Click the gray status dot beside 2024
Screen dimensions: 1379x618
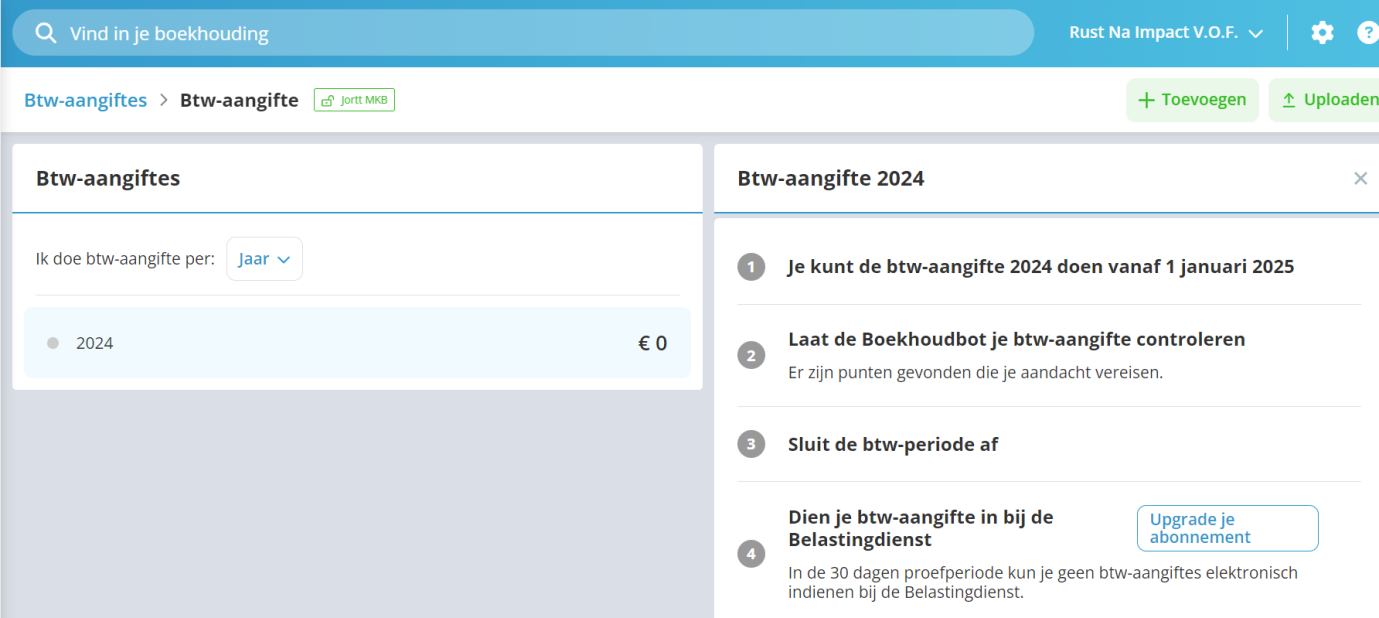[53, 343]
